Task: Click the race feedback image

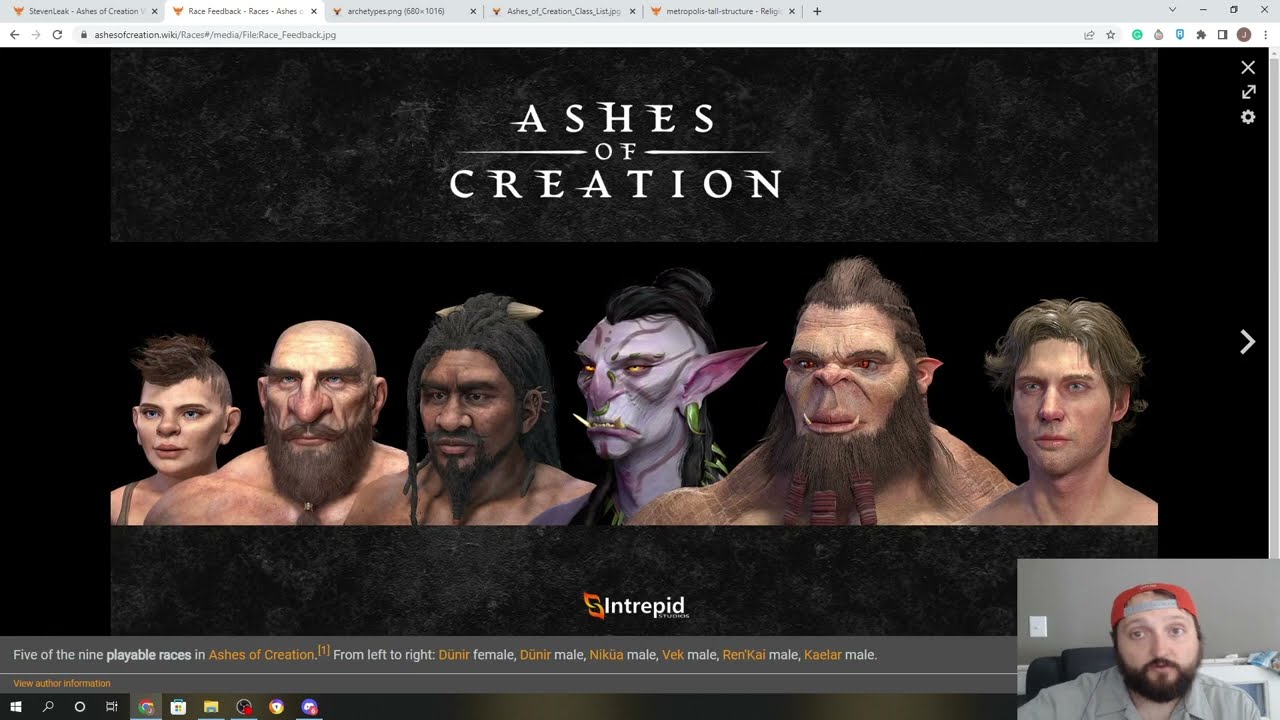Action: [x=634, y=342]
